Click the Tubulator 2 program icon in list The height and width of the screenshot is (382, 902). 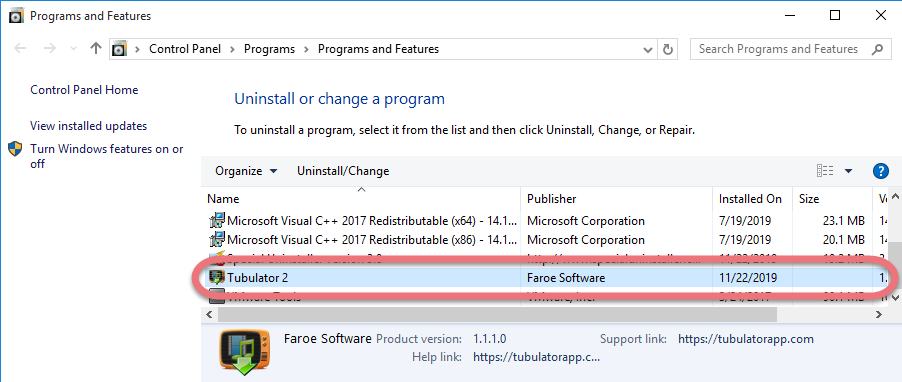coord(216,278)
